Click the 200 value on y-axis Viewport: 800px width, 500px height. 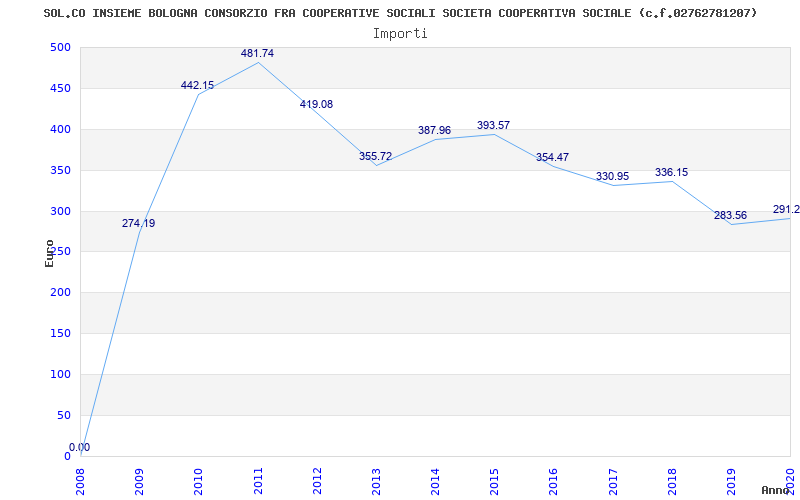coord(60,292)
